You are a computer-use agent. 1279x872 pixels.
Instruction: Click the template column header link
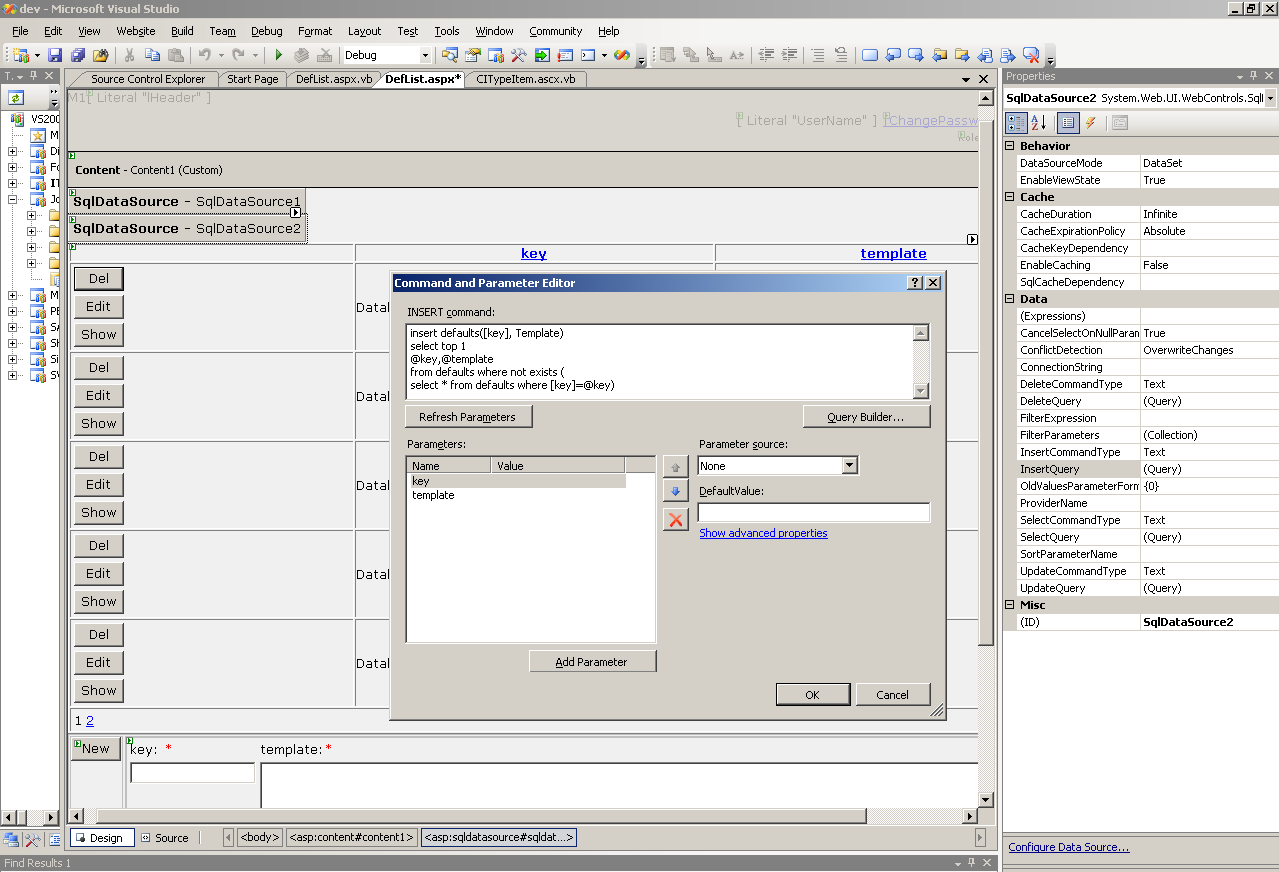893,253
